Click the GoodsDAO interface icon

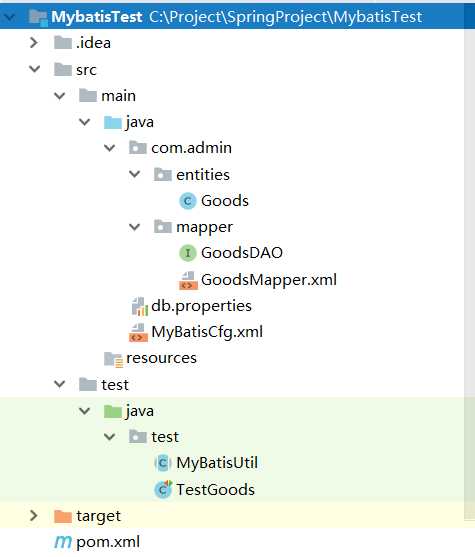[x=188, y=253]
